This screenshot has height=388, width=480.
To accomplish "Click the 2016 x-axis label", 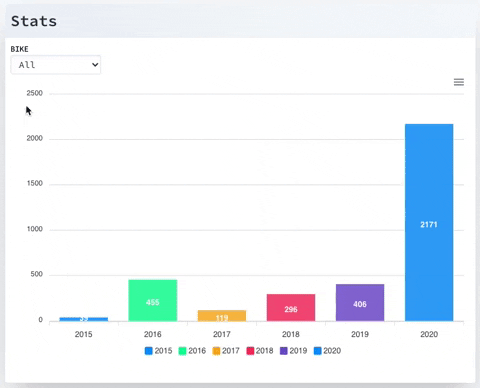I will coord(153,334).
